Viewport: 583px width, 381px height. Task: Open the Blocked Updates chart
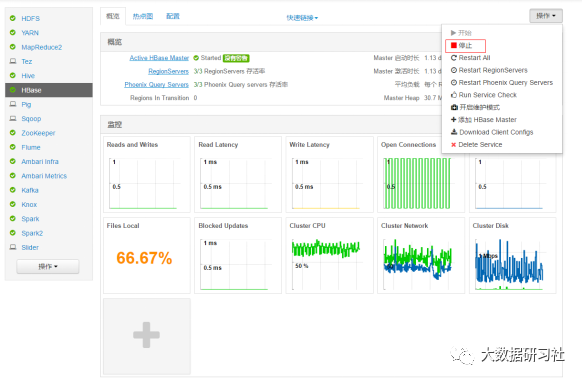238,256
